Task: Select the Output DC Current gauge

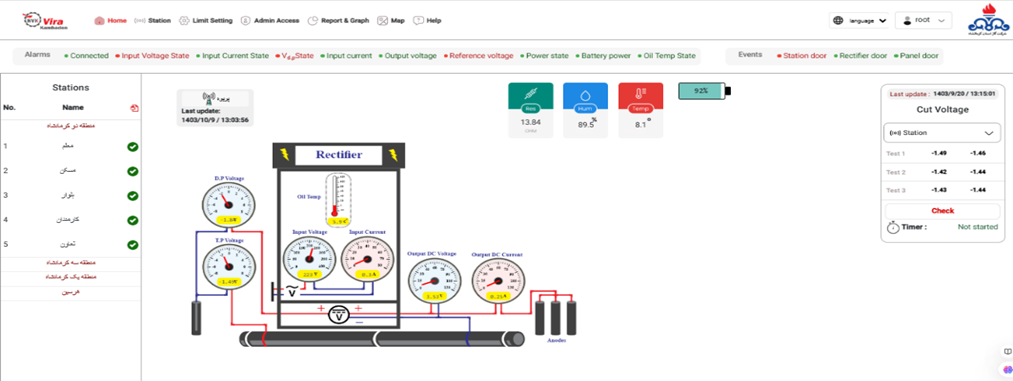Action: point(497,282)
